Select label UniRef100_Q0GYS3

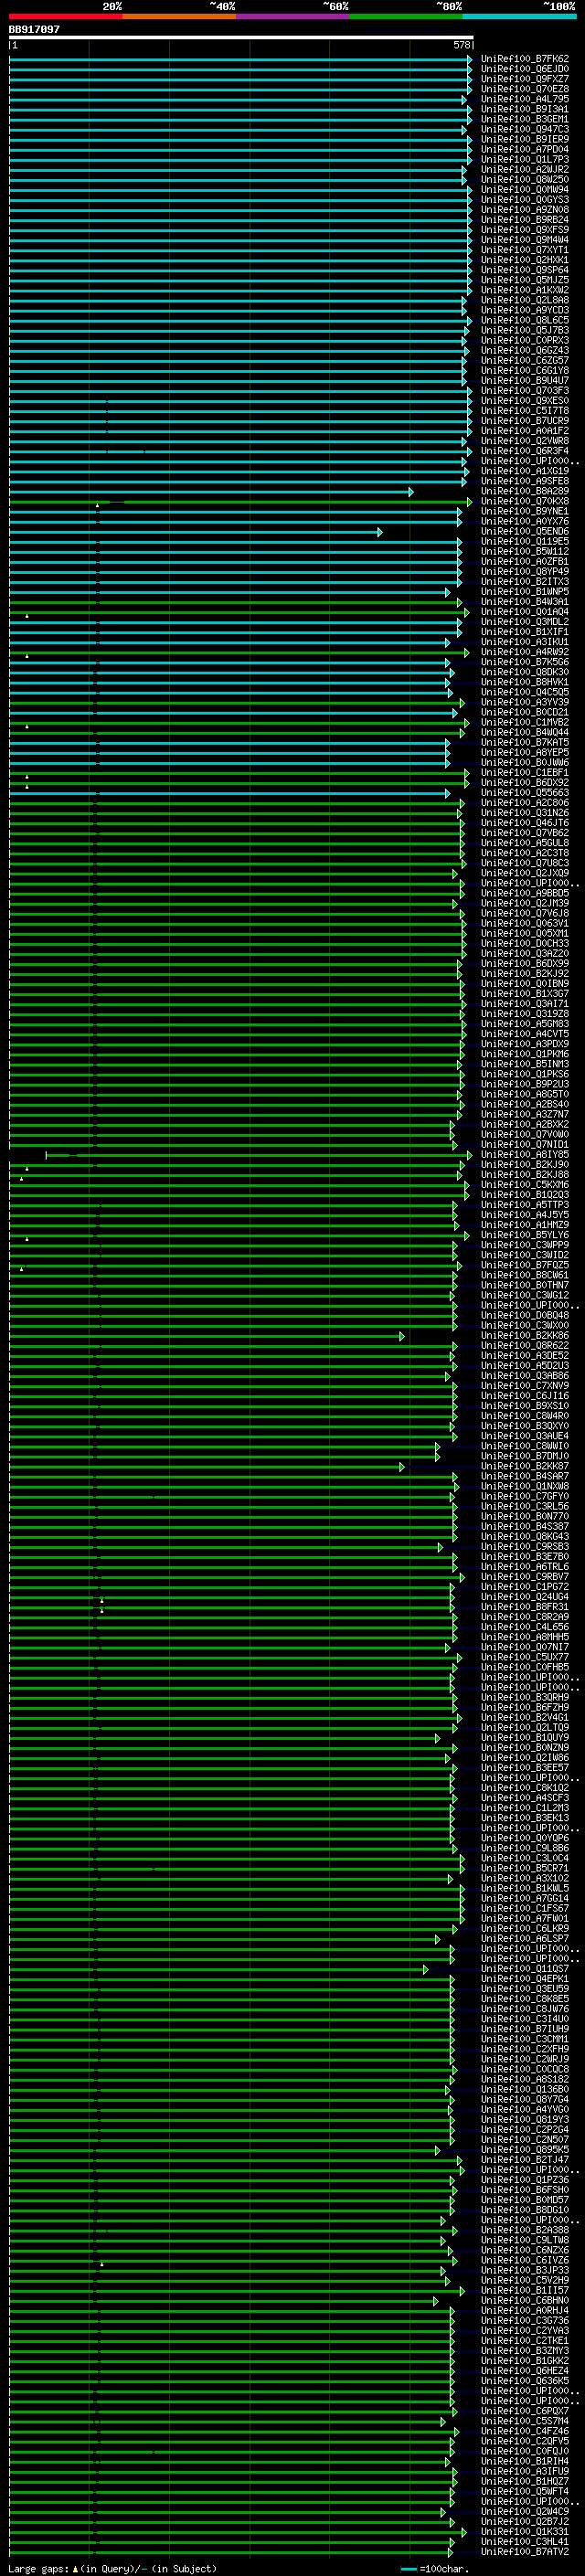tap(525, 200)
